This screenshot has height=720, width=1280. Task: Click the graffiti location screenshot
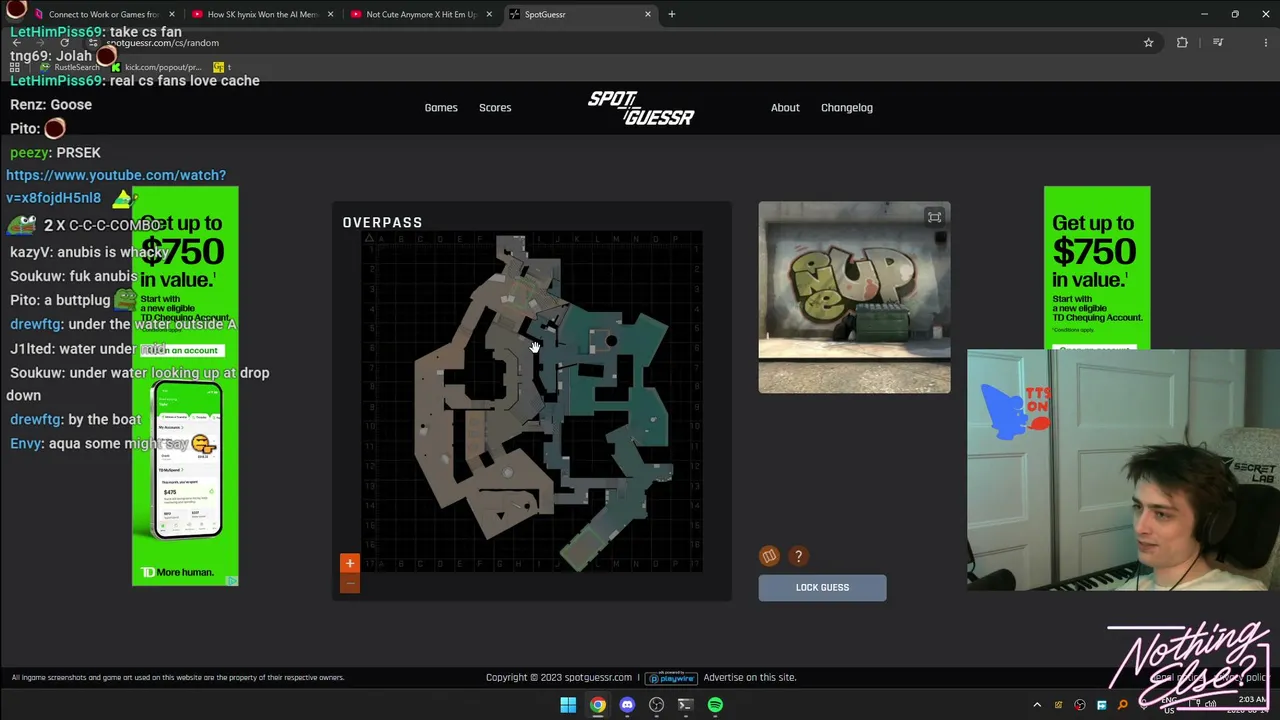click(x=854, y=297)
